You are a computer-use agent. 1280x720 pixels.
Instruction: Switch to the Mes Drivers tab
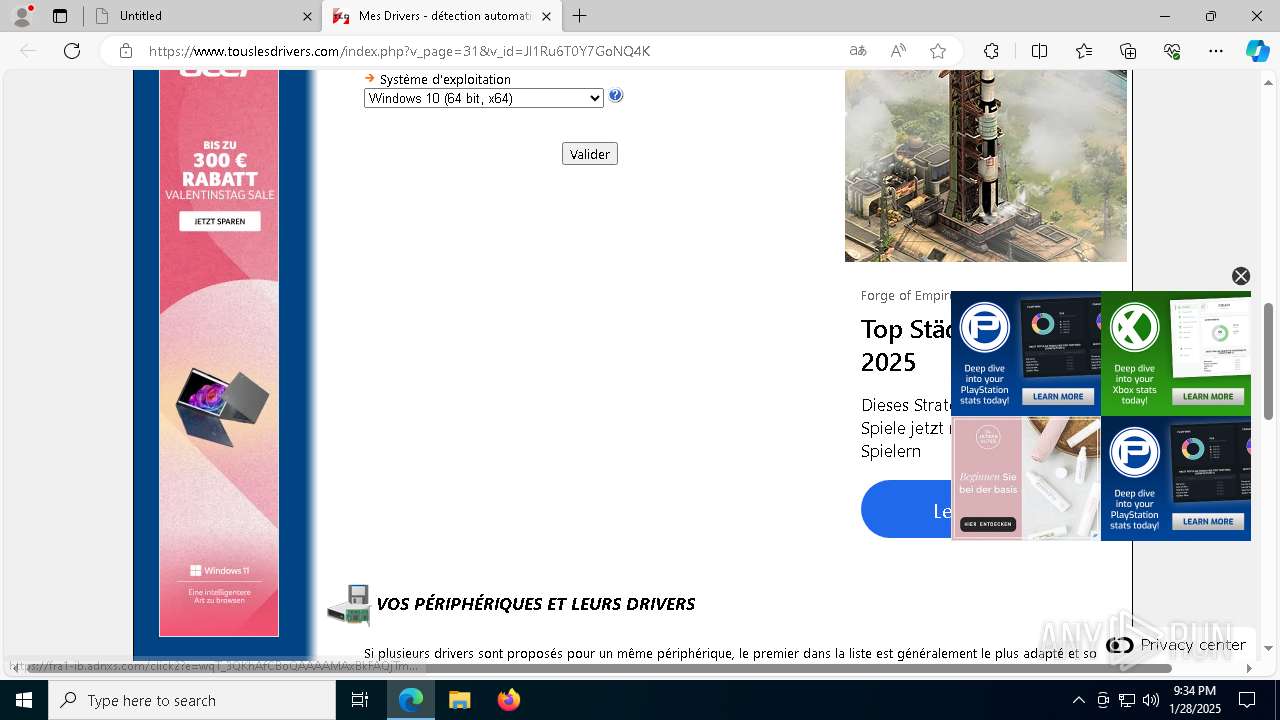pos(443,16)
